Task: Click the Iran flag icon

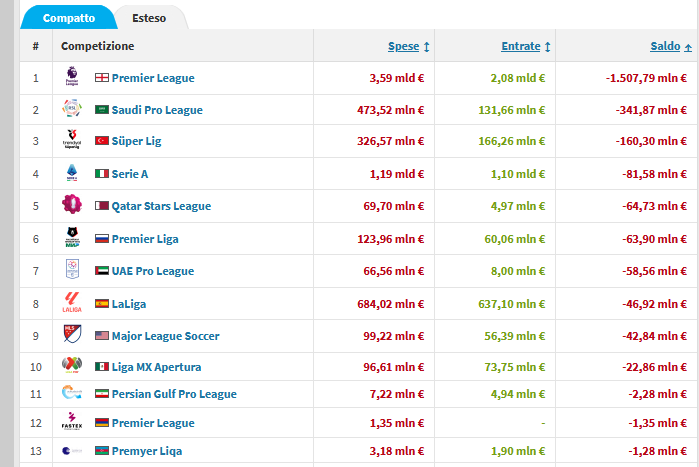Action: (102, 394)
